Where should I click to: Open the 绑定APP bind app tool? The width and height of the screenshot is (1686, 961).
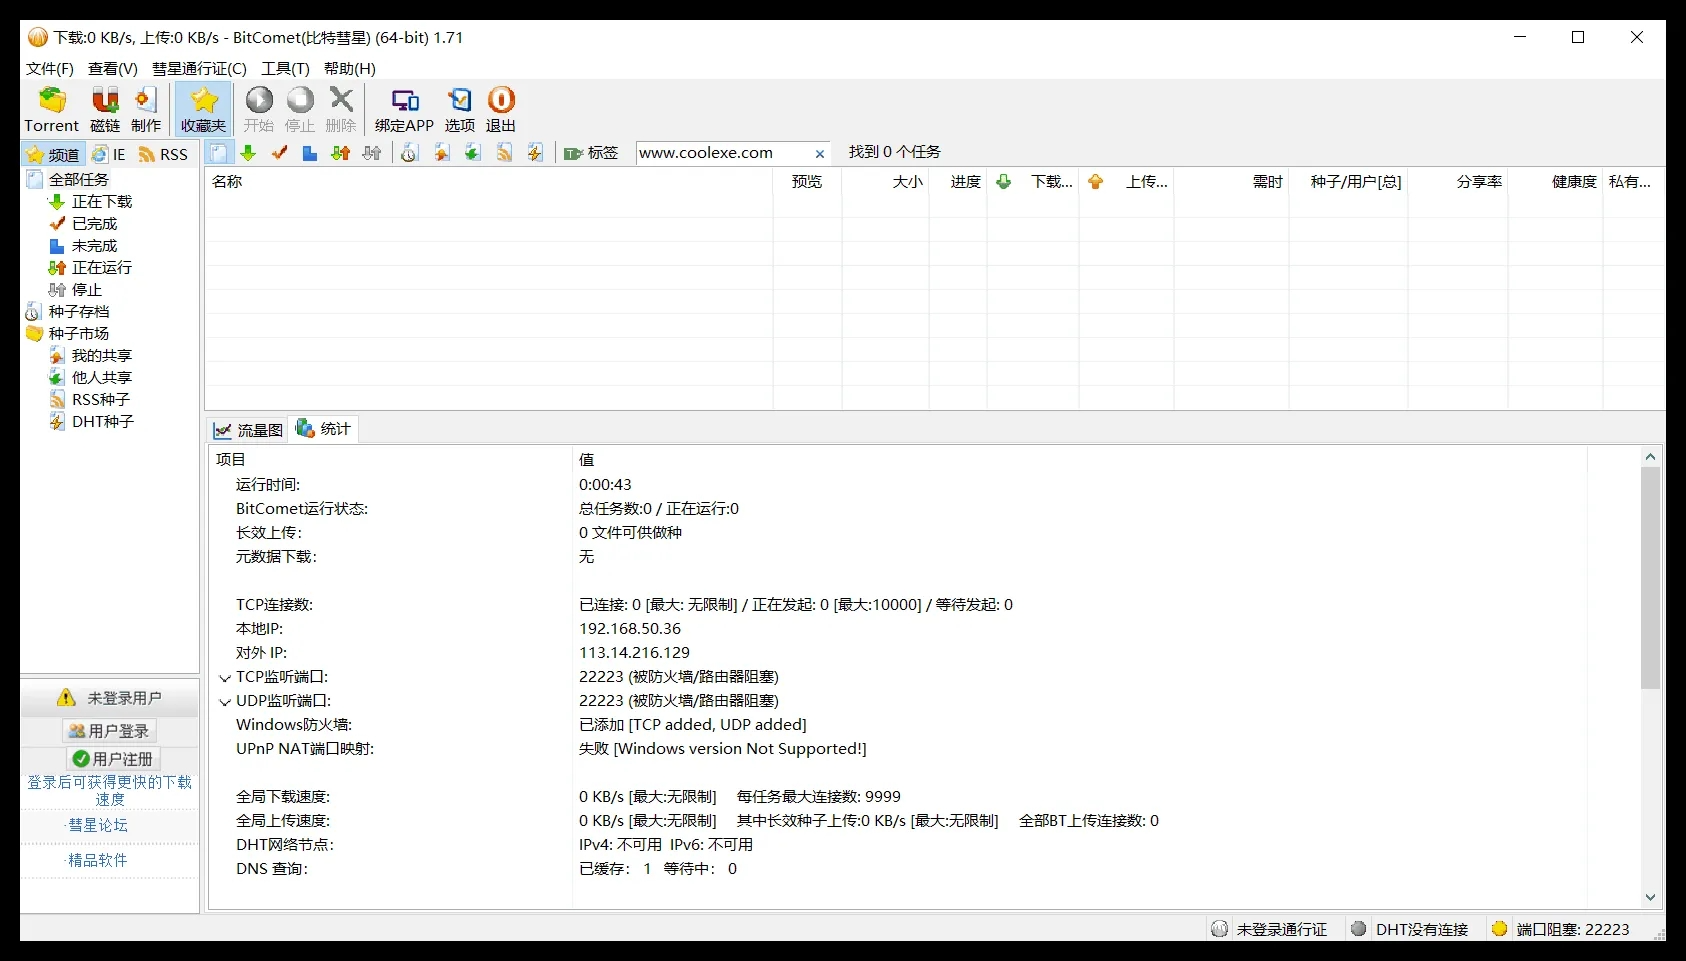tap(404, 109)
